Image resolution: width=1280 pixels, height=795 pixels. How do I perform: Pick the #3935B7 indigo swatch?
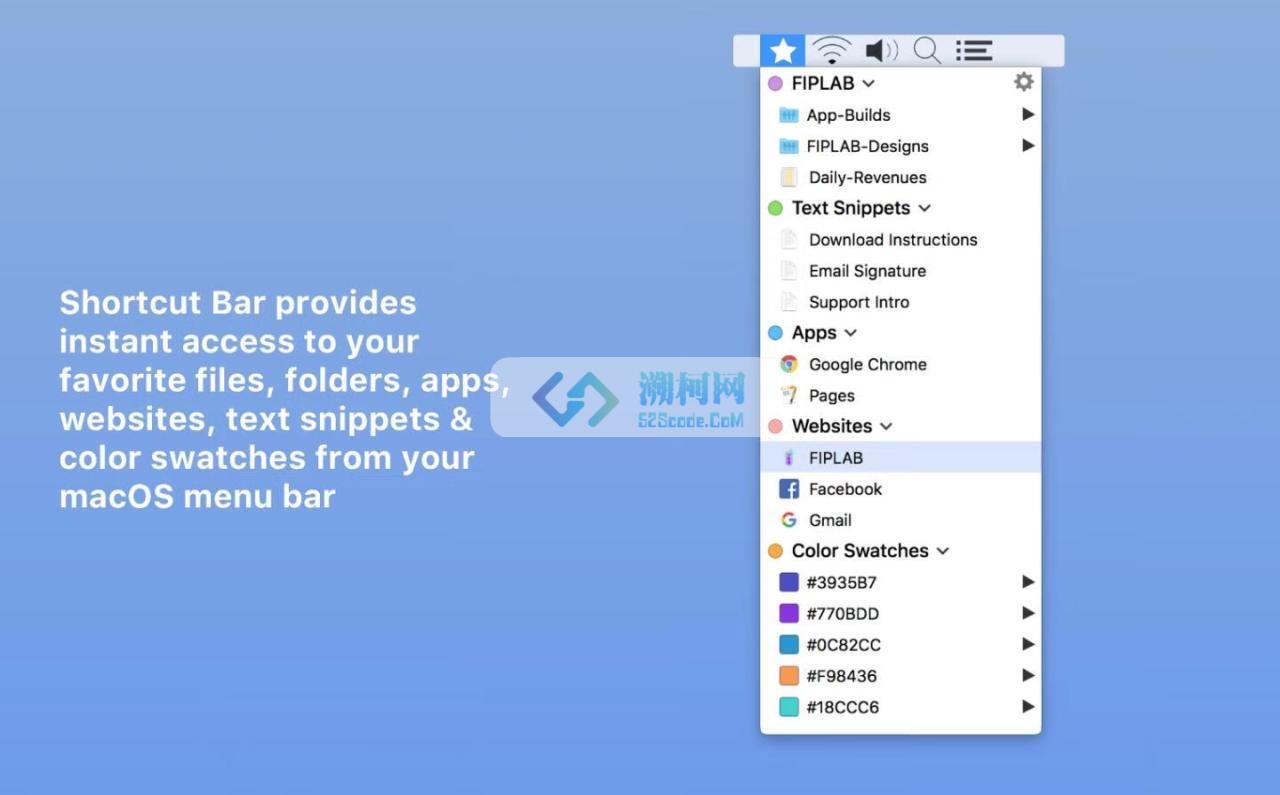[789, 582]
